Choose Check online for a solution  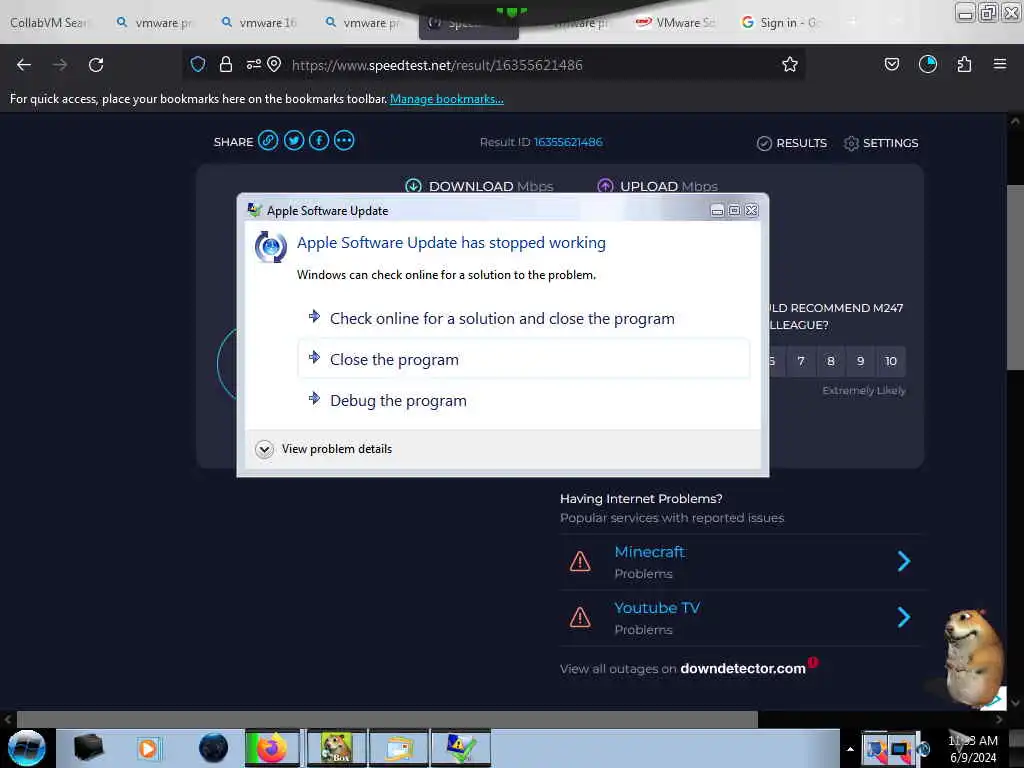pos(524,318)
